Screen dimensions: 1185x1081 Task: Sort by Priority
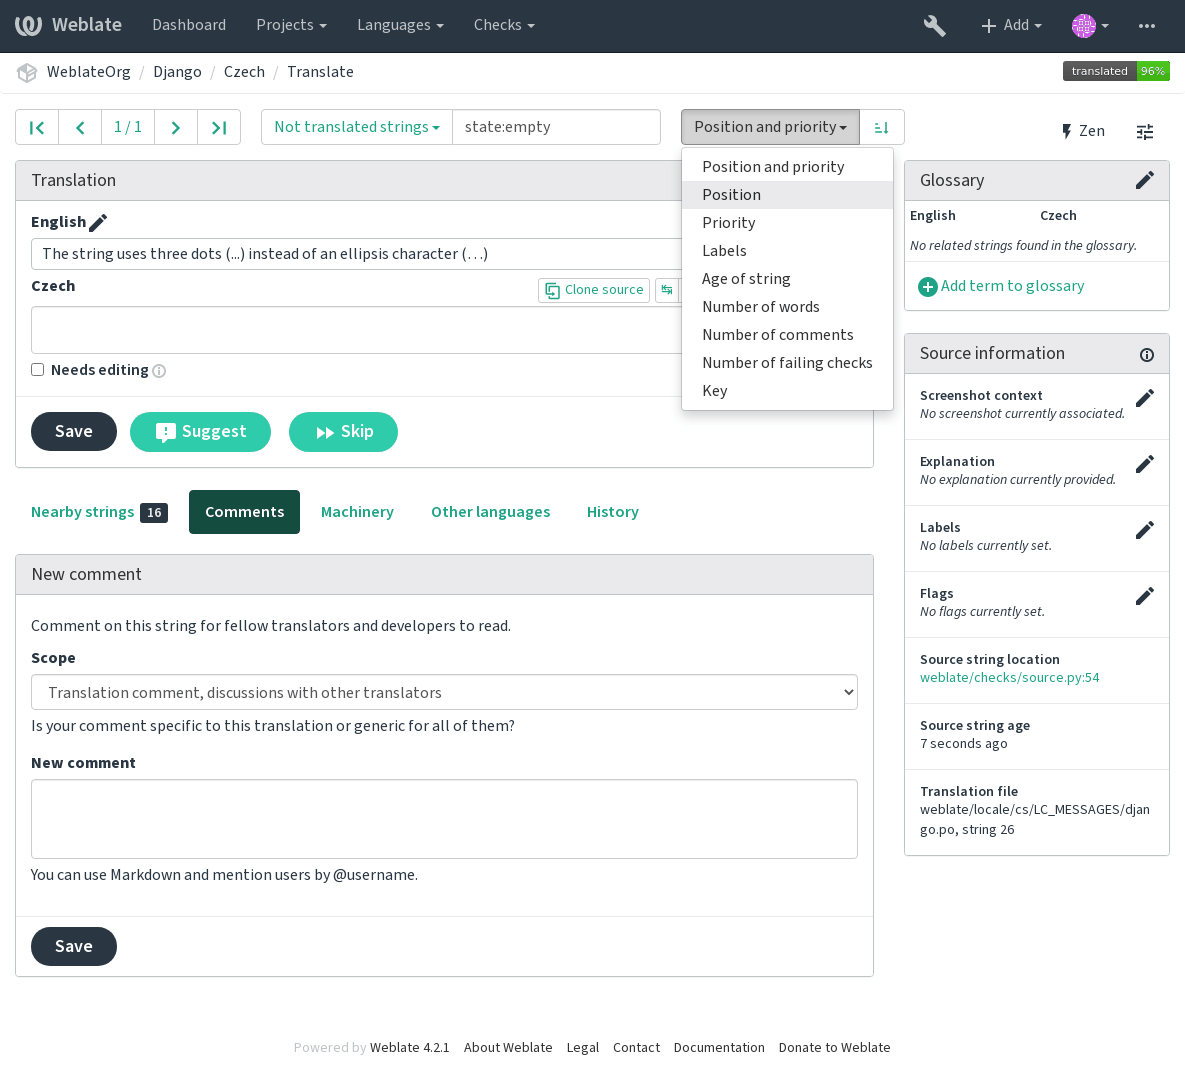[x=787, y=223]
